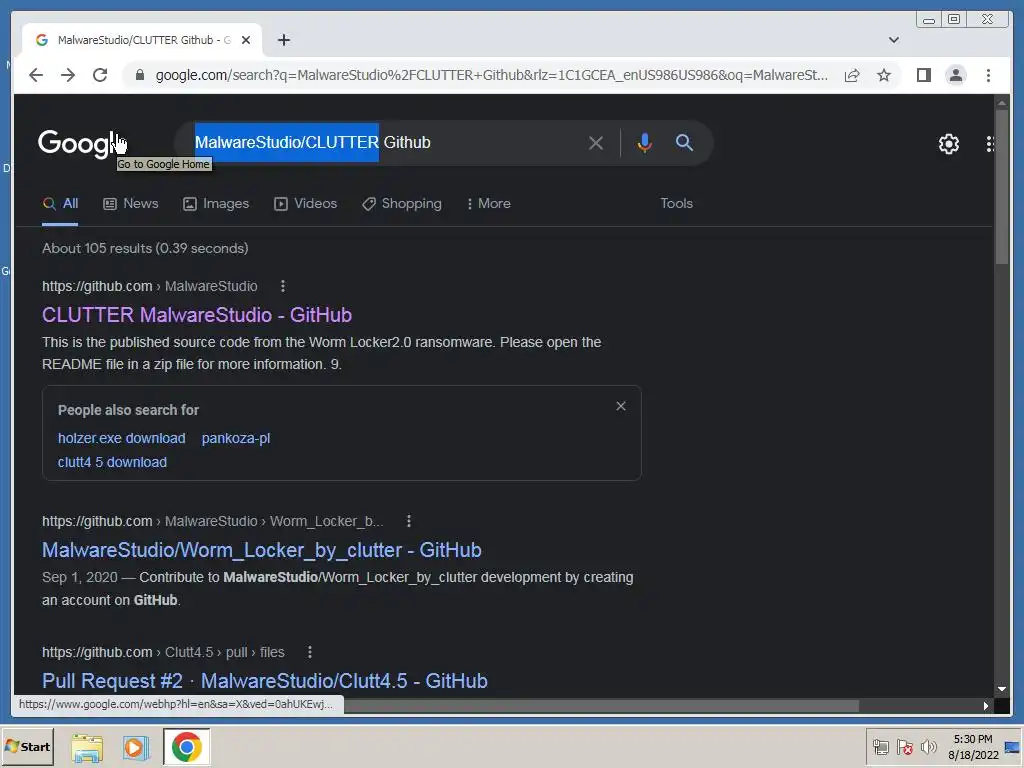Click the Show desktop button

(1014, 747)
